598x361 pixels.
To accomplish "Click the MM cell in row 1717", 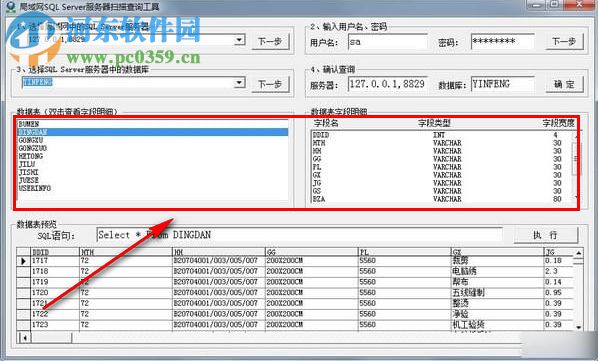I will (219, 261).
